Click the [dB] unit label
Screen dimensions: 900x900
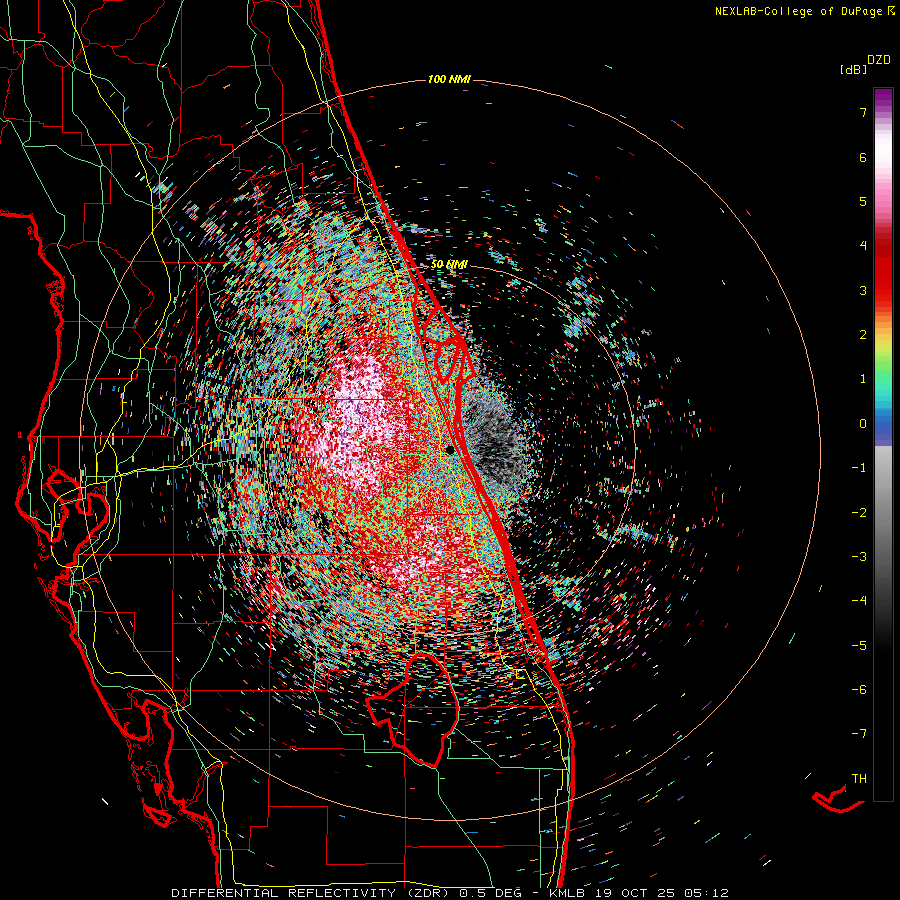coord(853,69)
